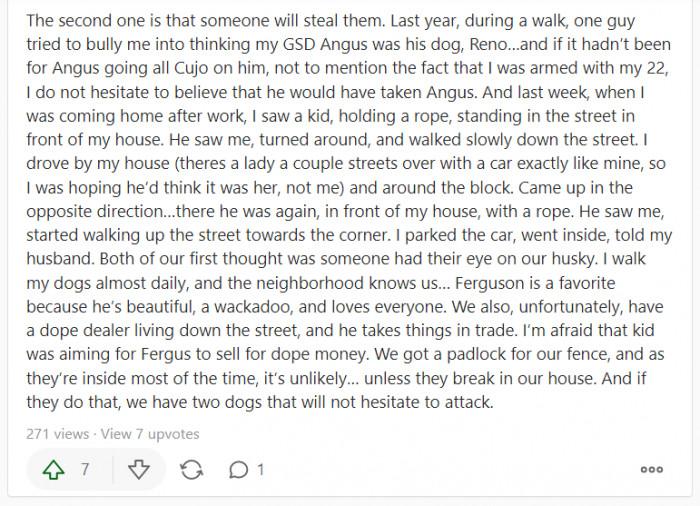Click the comment count number 1
Viewport: 700px width, 506px height.
click(x=261, y=469)
